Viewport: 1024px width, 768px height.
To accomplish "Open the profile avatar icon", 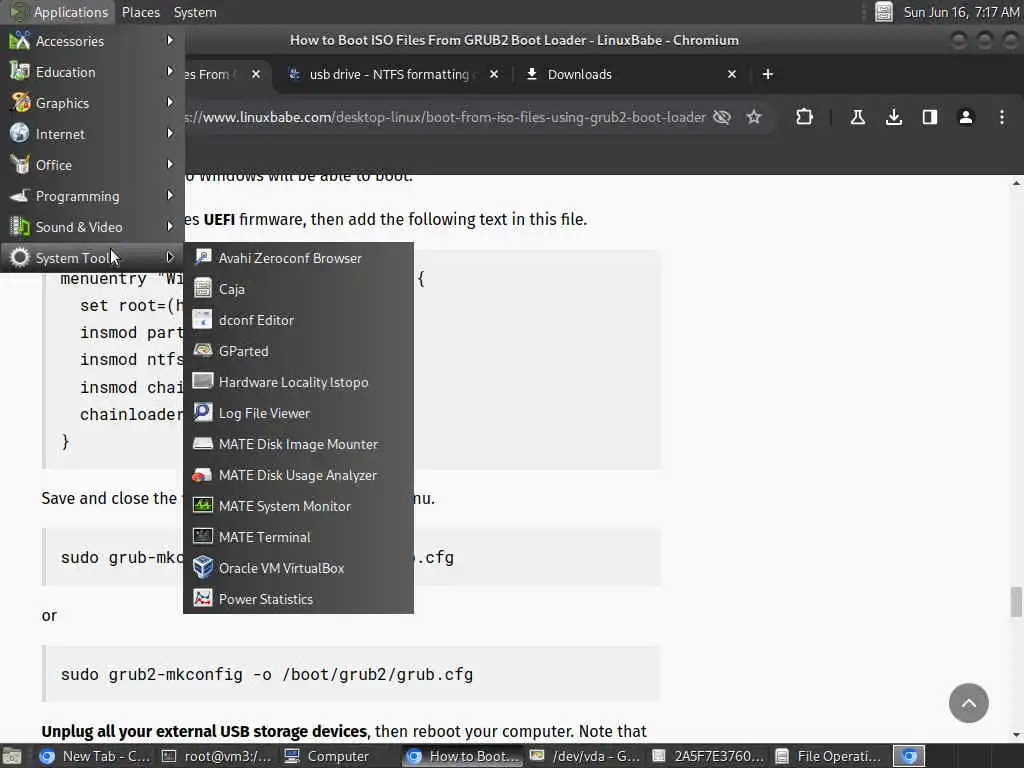I will (966, 117).
